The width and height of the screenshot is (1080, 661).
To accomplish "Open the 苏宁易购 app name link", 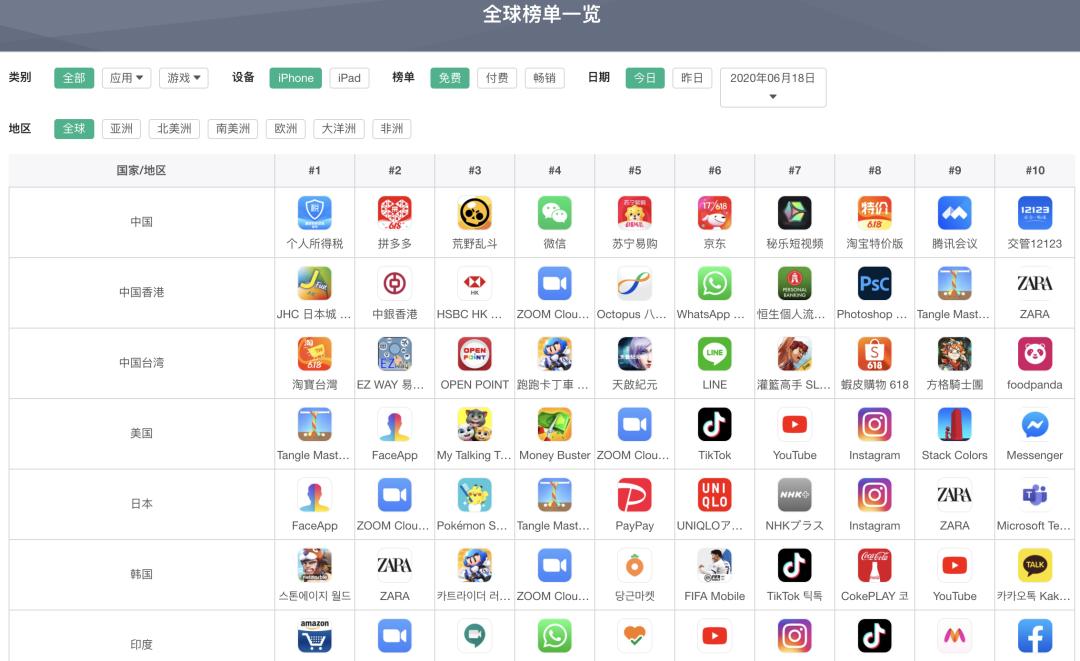I will [634, 244].
